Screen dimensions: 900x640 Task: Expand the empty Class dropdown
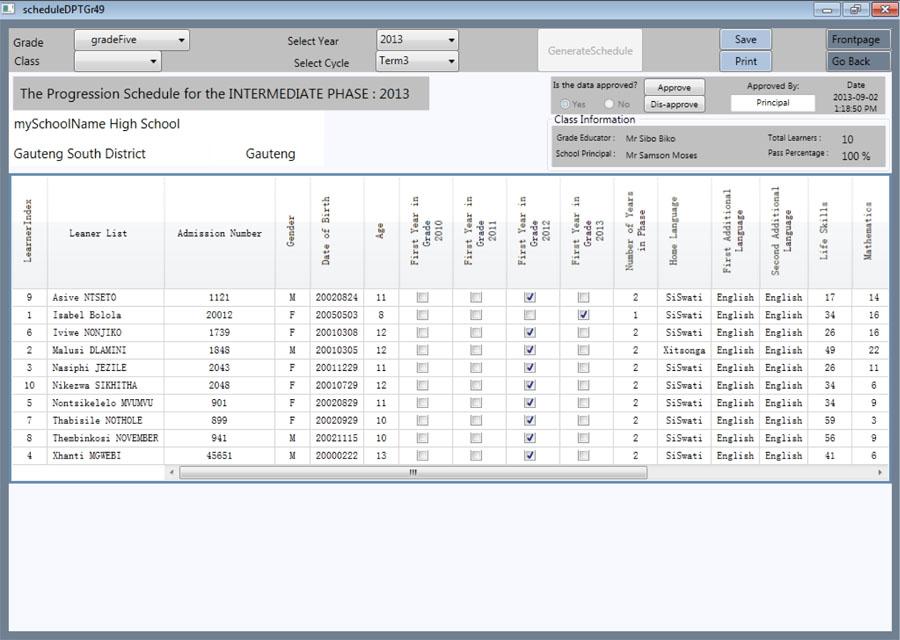[x=117, y=60]
